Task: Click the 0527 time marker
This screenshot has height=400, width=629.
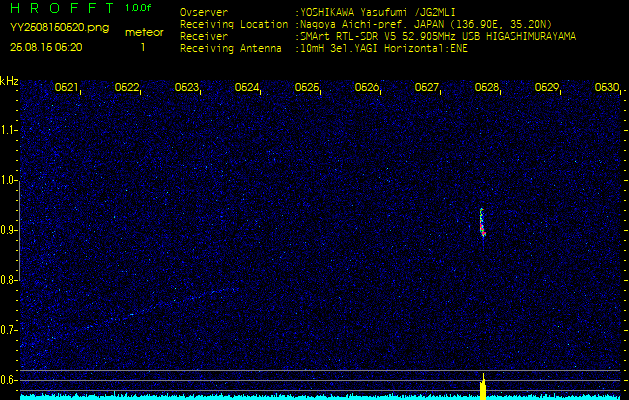Action: (x=426, y=87)
